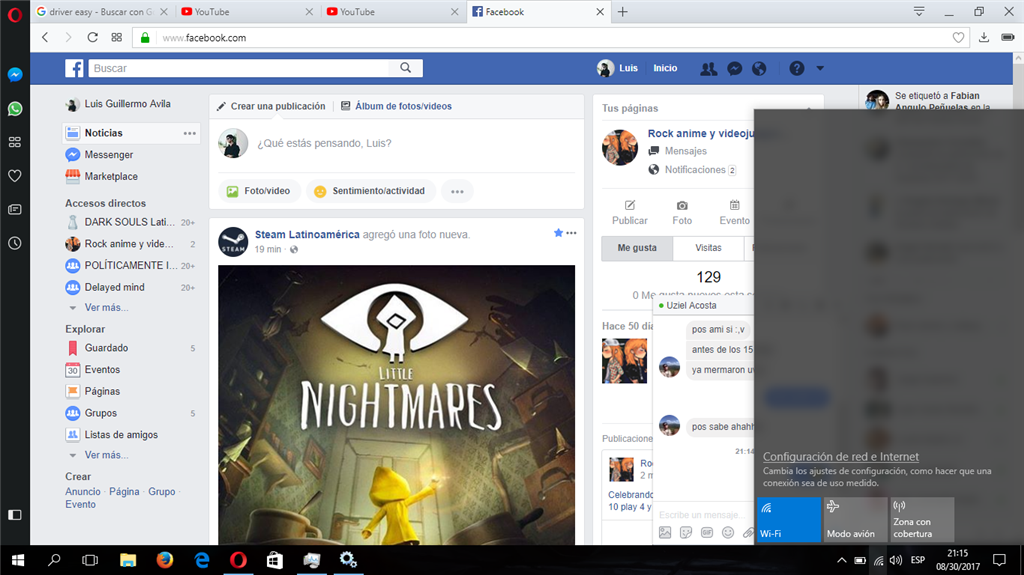Open the downloads icon in toolbar
This screenshot has height=575, width=1024.
[984, 38]
